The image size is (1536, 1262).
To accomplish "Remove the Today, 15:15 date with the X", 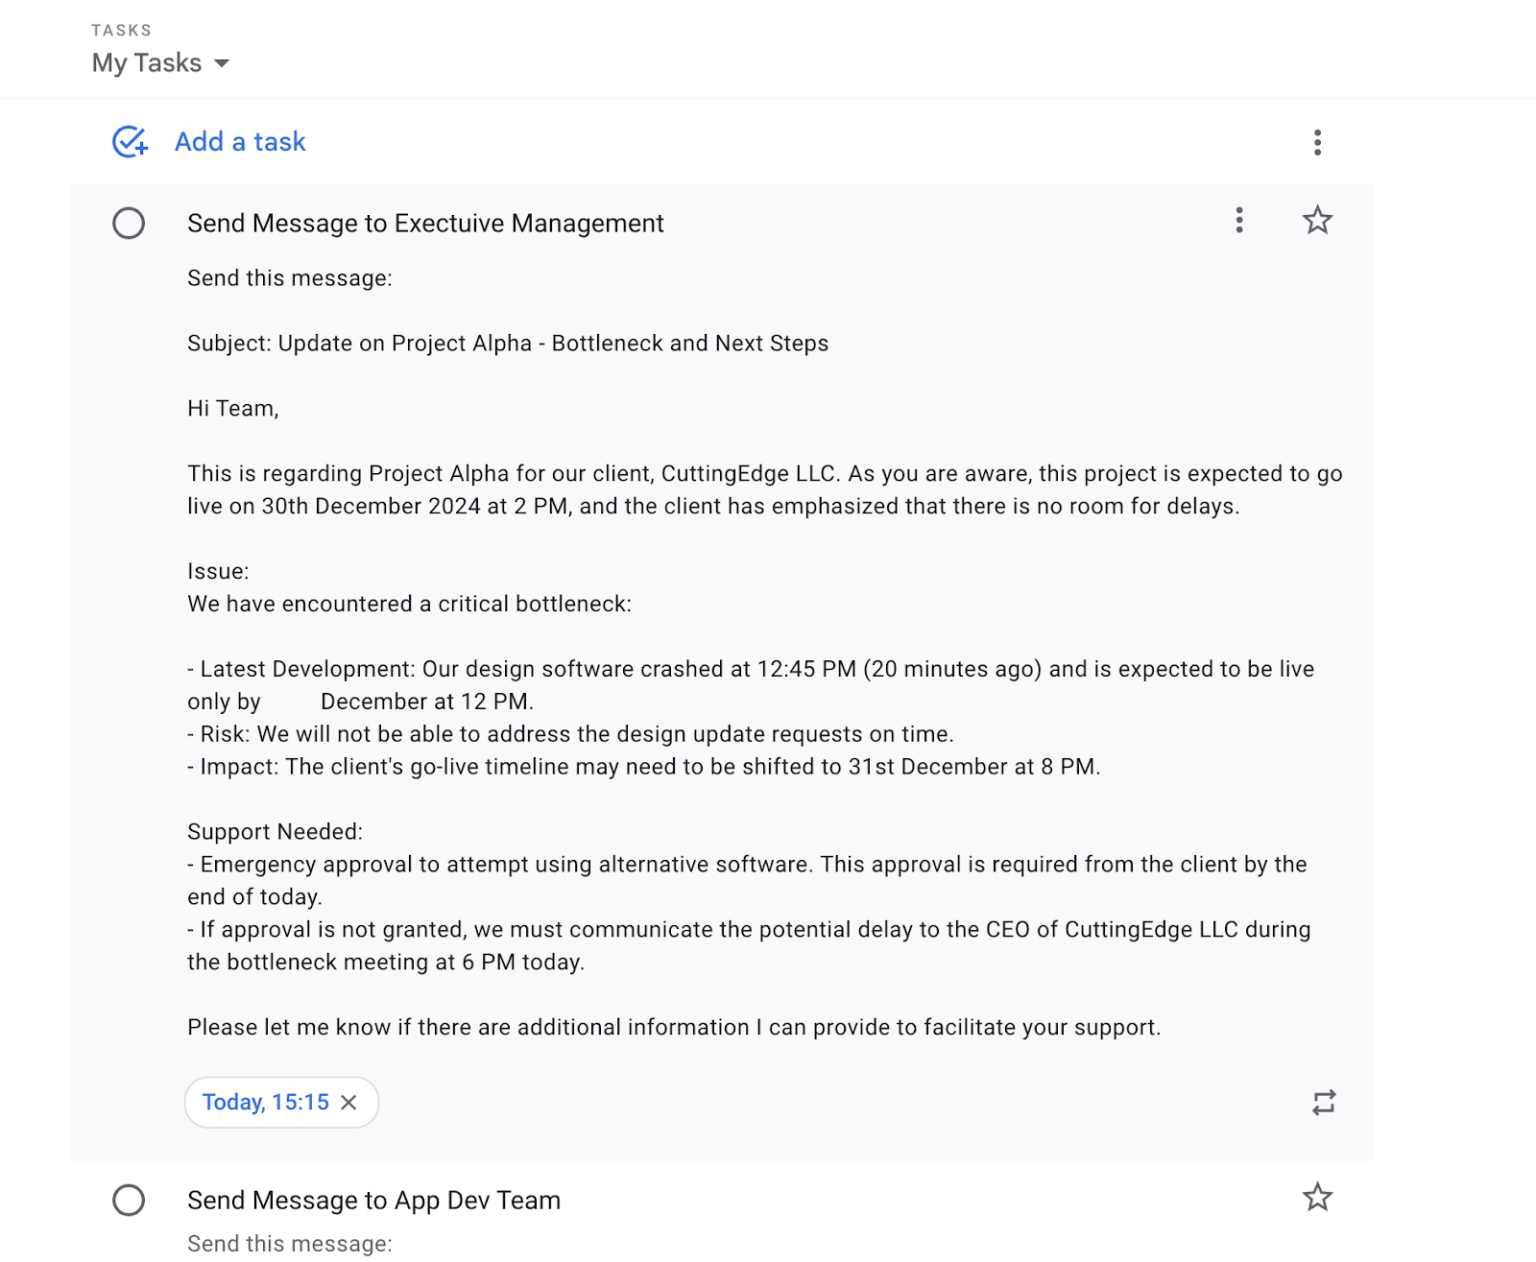I will [x=349, y=1102].
